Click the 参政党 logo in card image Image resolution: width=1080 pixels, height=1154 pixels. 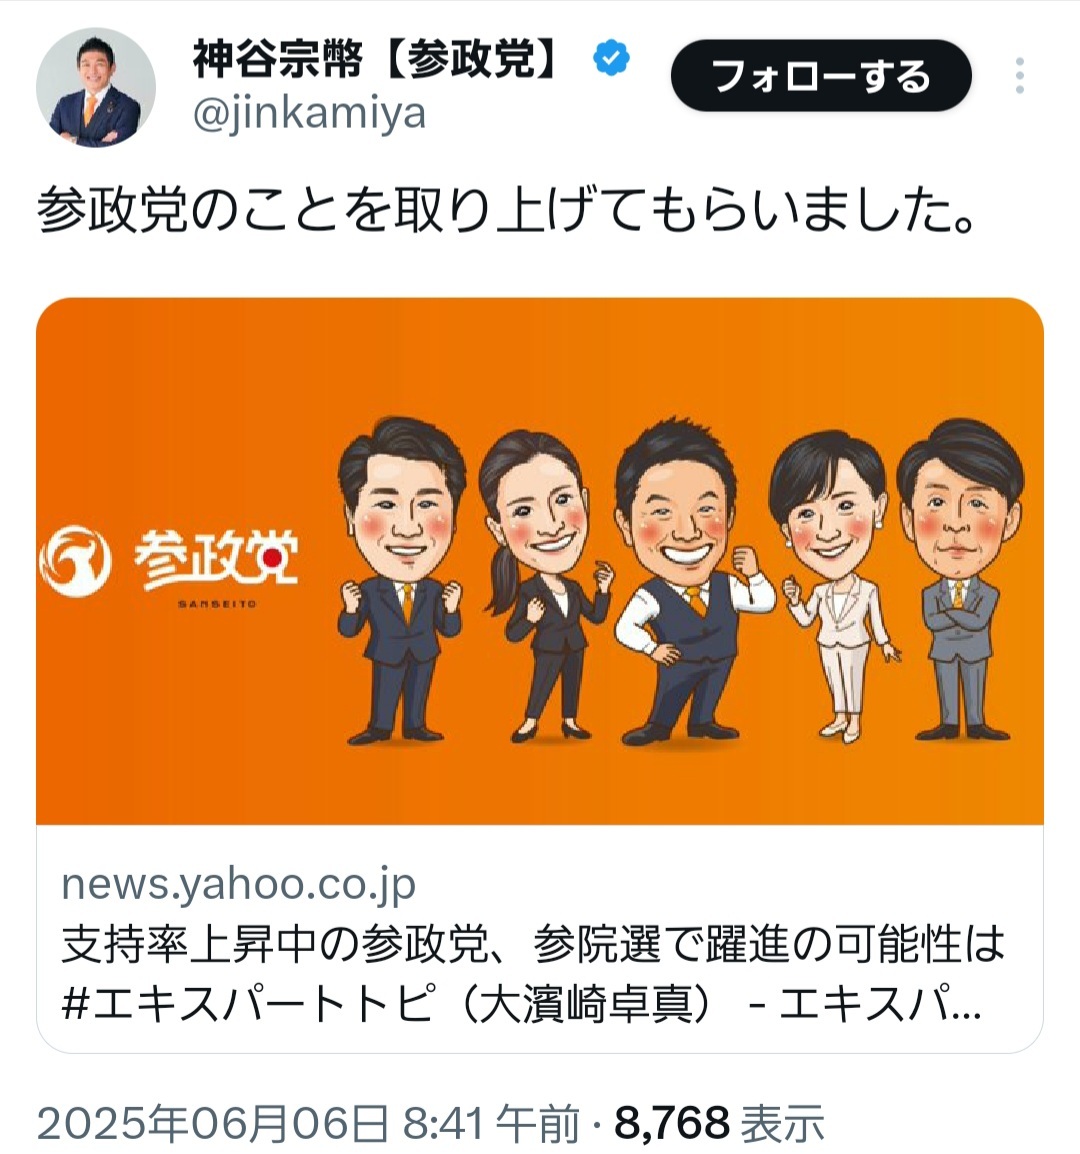169,565
